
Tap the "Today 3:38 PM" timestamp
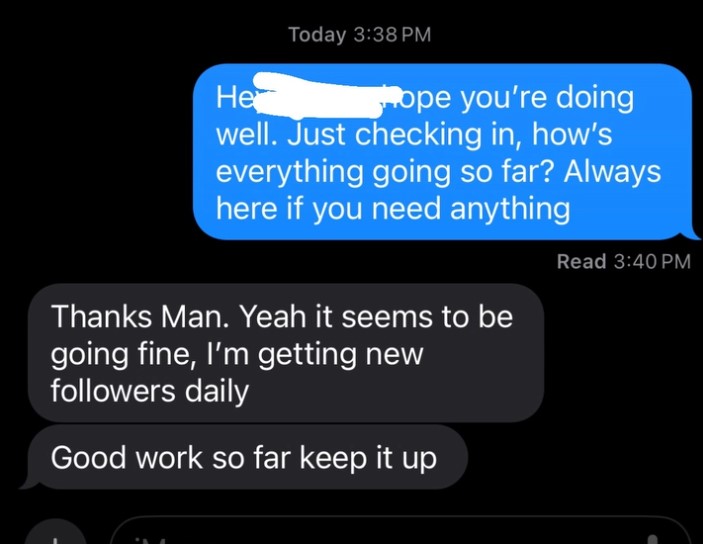[360, 35]
